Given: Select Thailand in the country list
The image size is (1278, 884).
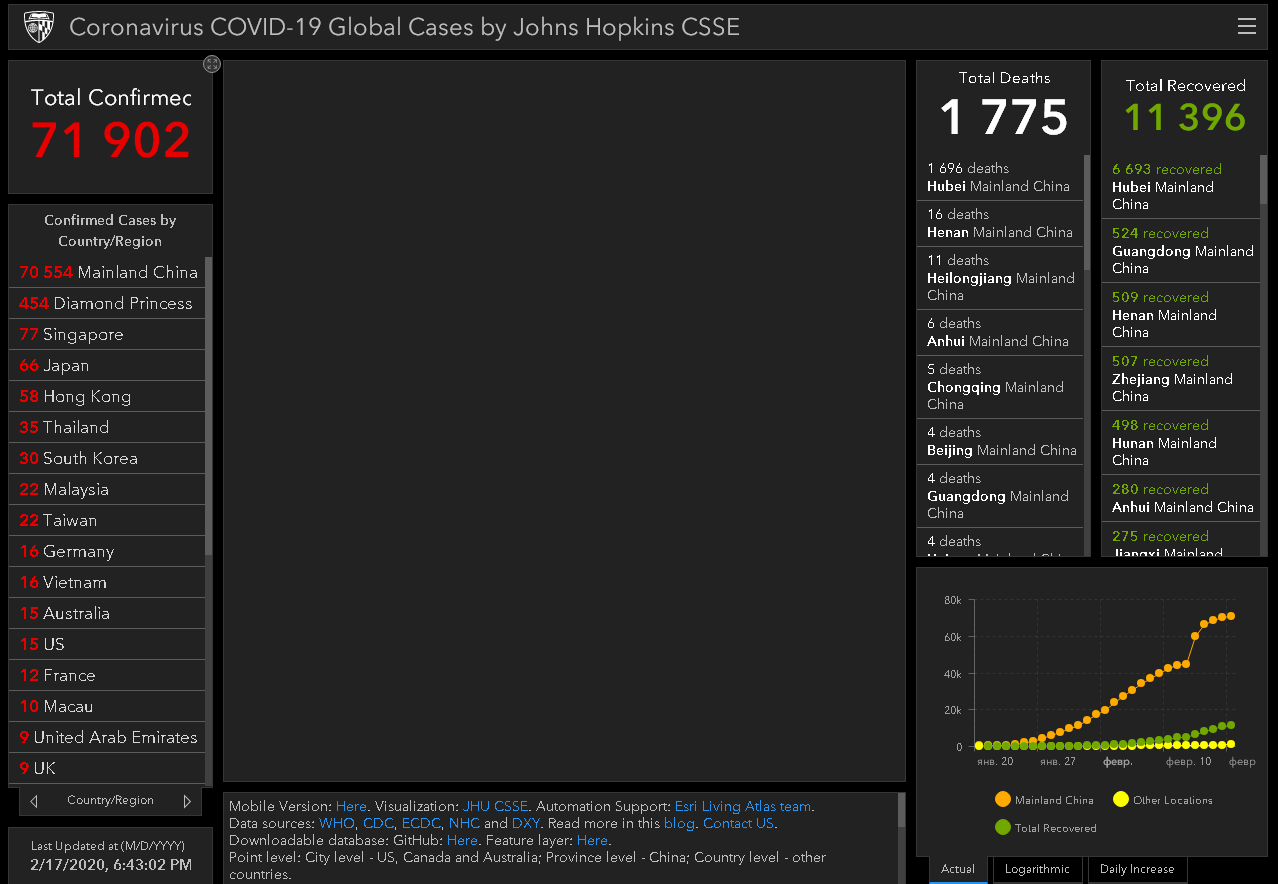Looking at the screenshot, I should pyautogui.click(x=108, y=427).
